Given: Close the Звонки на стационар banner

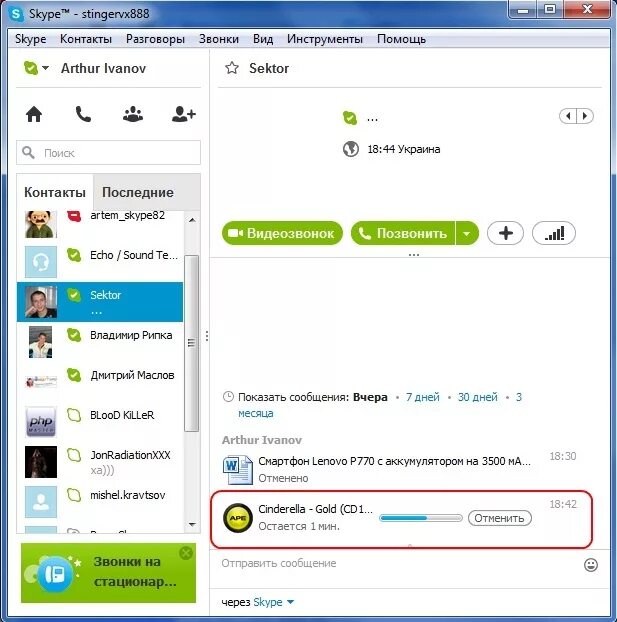Looking at the screenshot, I should 186,553.
